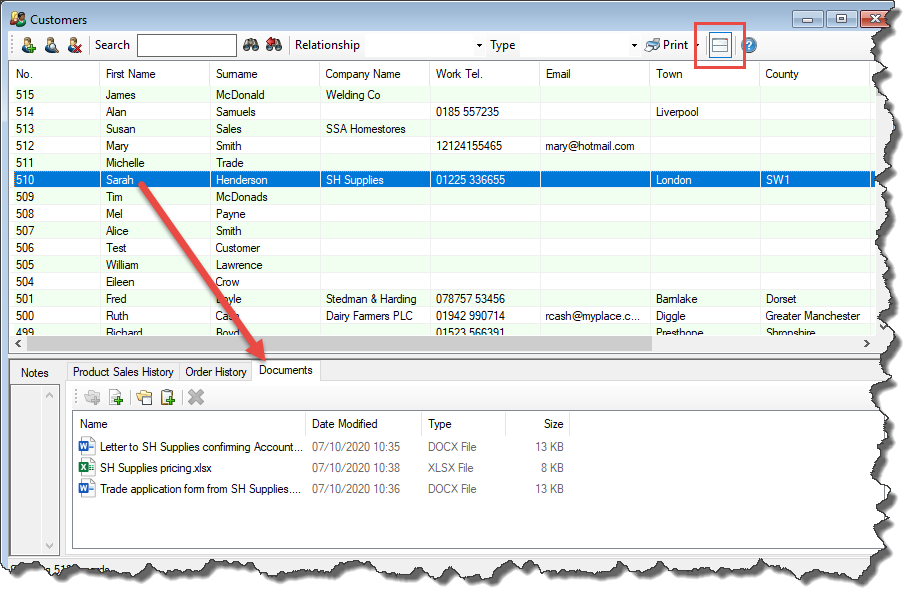Click the add new customer icon
917x603 pixels.
(x=28, y=45)
